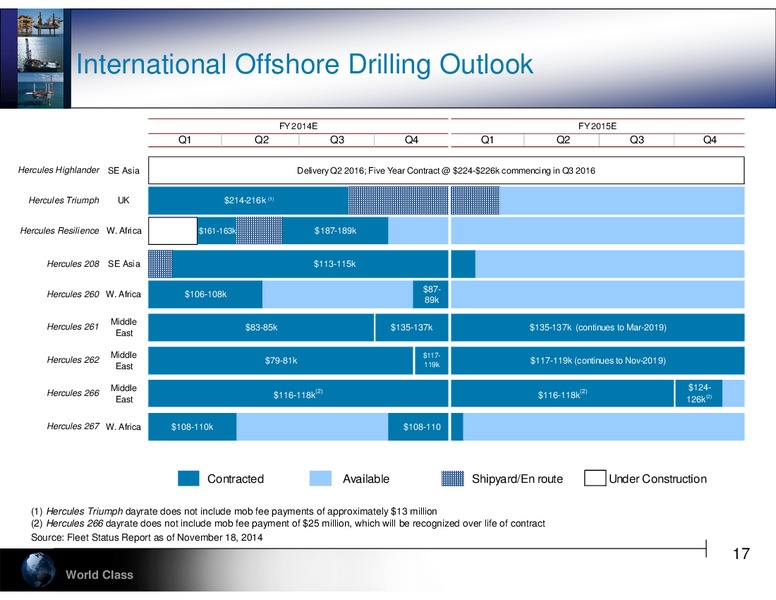Viewport: 776px width, 600px height.
Task: Click the $116-118k bar under FY2015E
Action: (563, 394)
